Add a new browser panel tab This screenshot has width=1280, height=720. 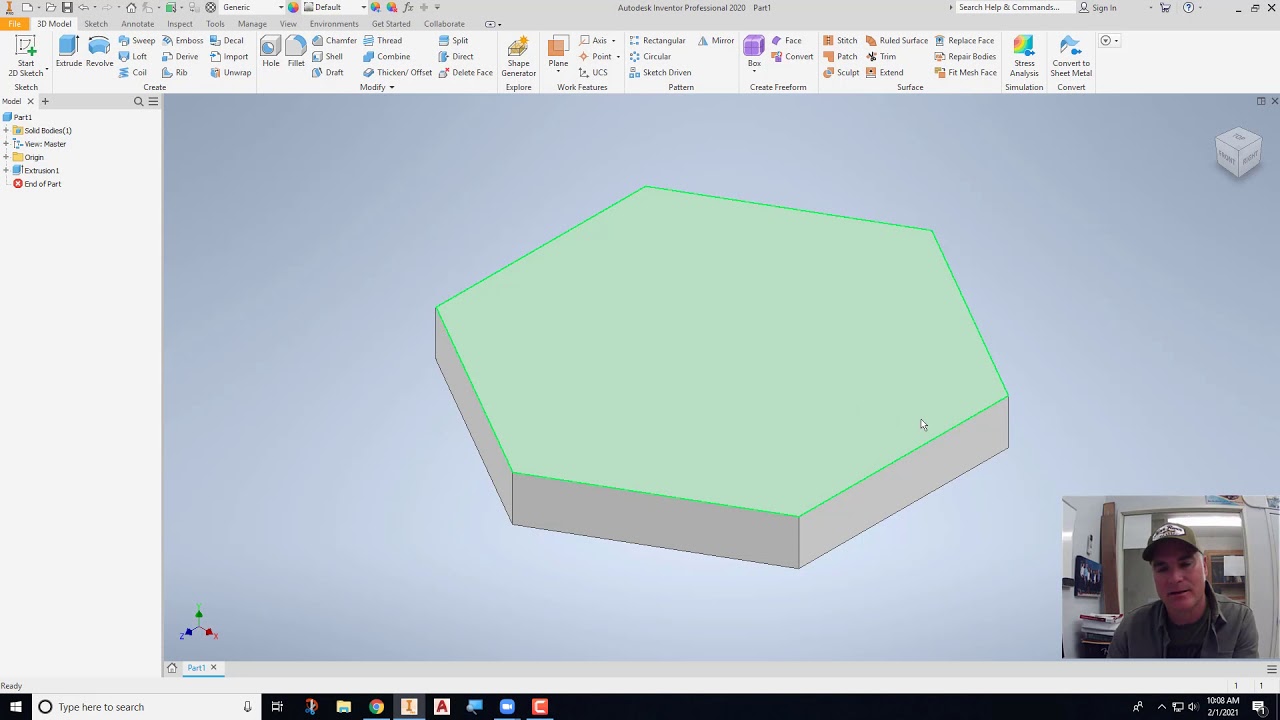tap(44, 101)
